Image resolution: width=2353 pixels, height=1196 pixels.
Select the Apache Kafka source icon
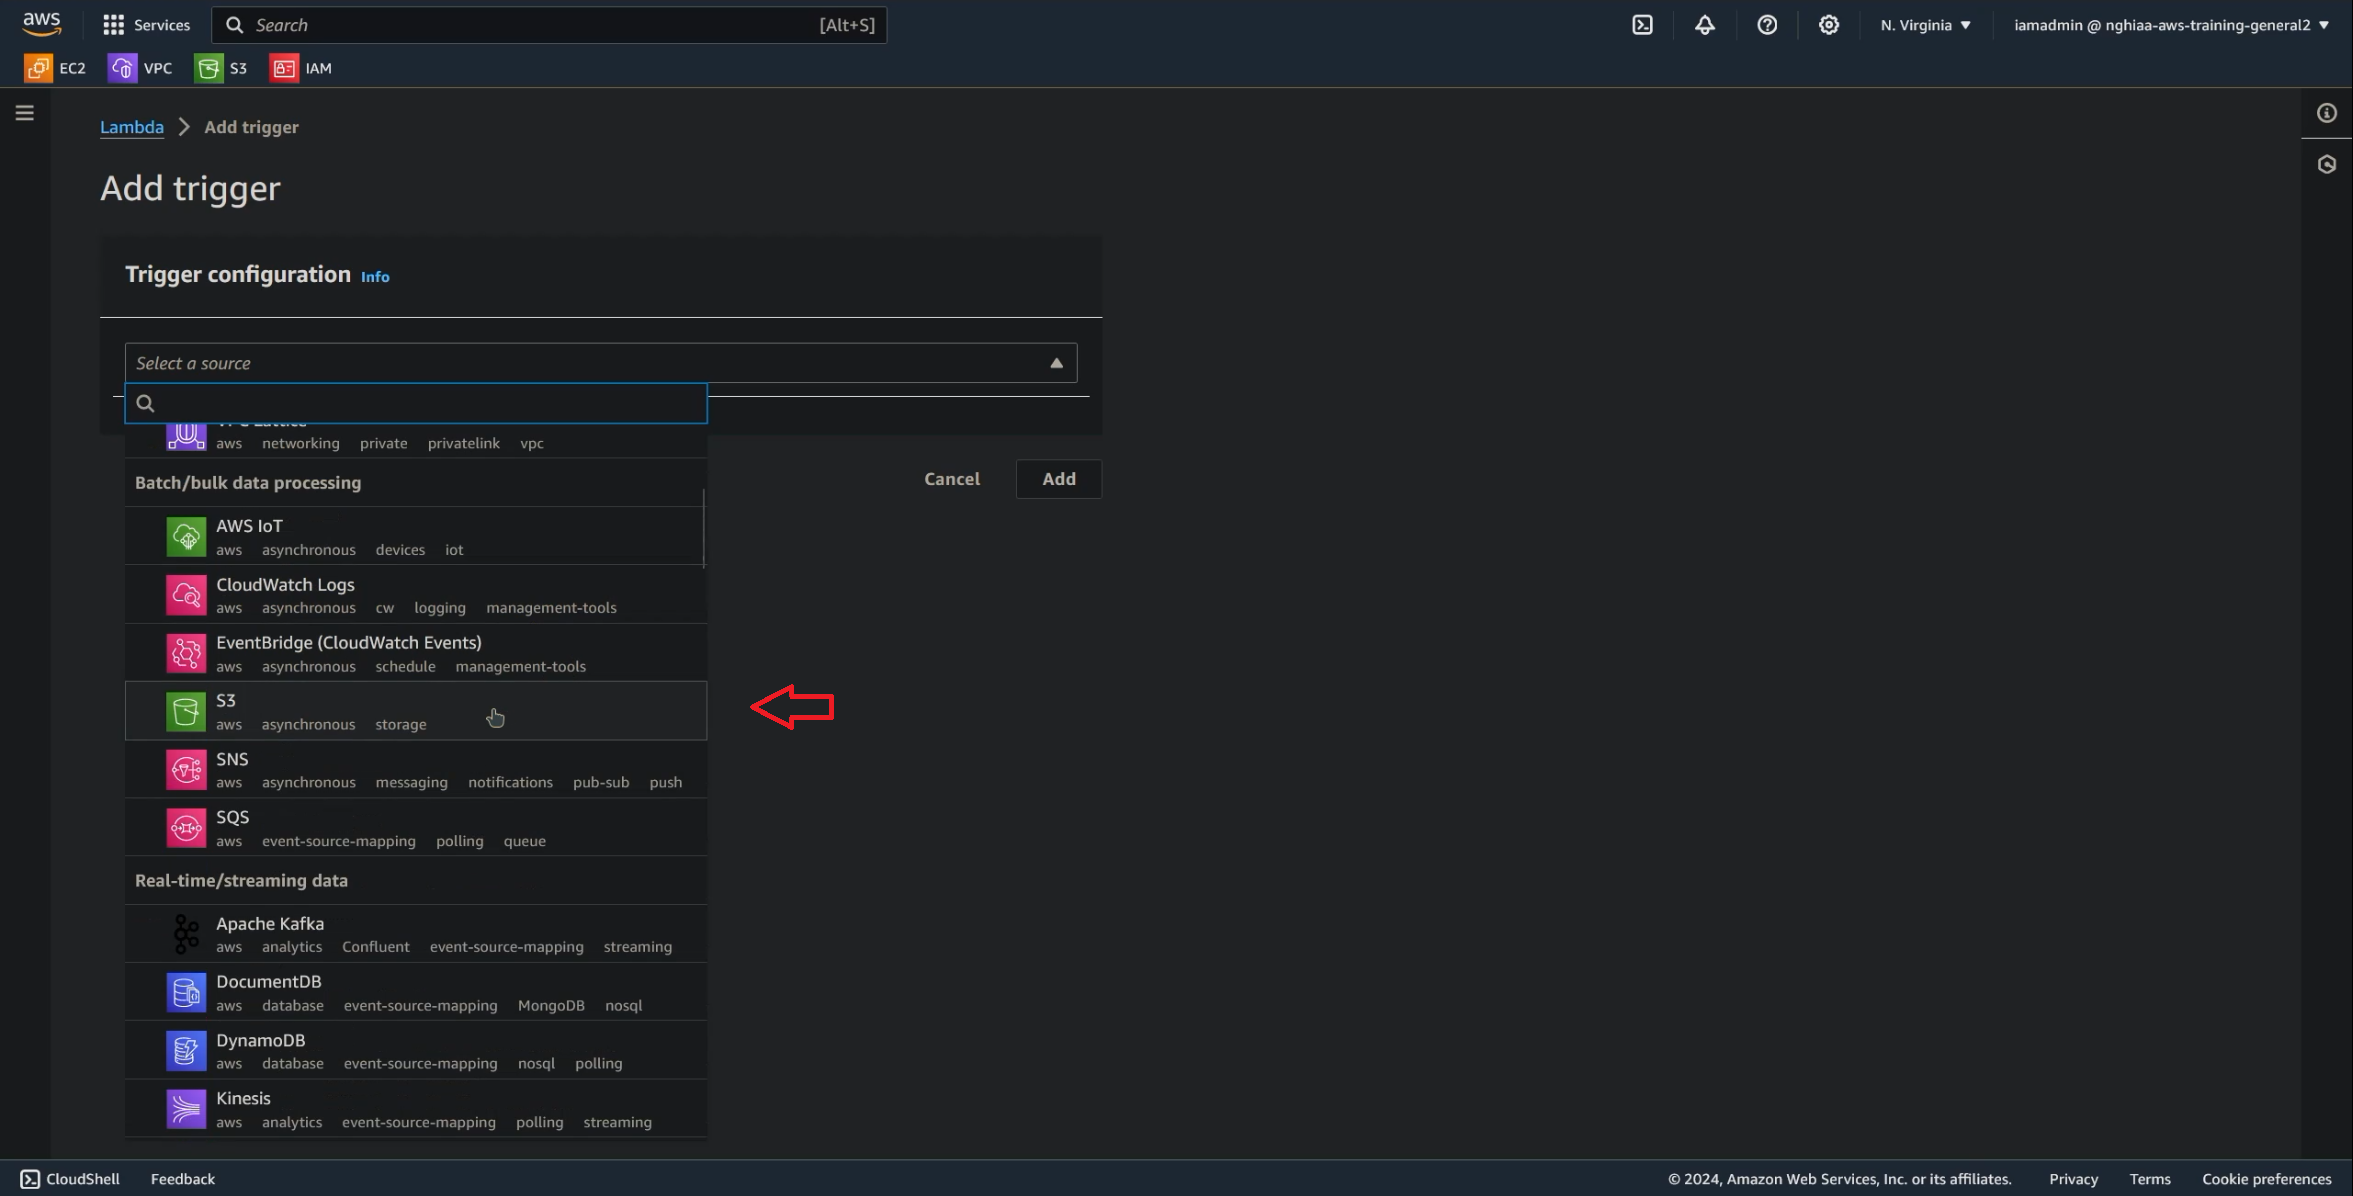tap(186, 934)
